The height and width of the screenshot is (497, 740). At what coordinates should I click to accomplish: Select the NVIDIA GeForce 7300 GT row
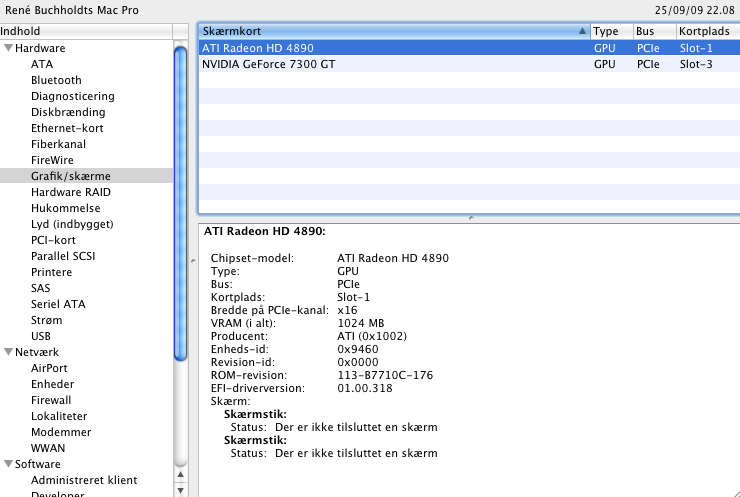click(469, 64)
